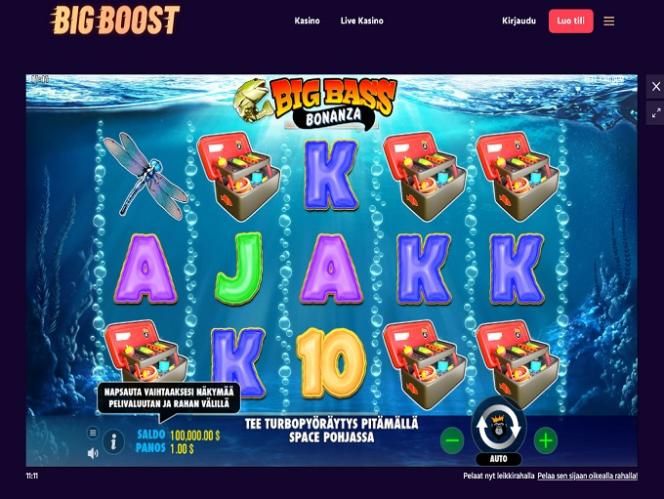The height and width of the screenshot is (499, 664).
Task: Open the Live Kasino menu item
Action: tap(362, 21)
